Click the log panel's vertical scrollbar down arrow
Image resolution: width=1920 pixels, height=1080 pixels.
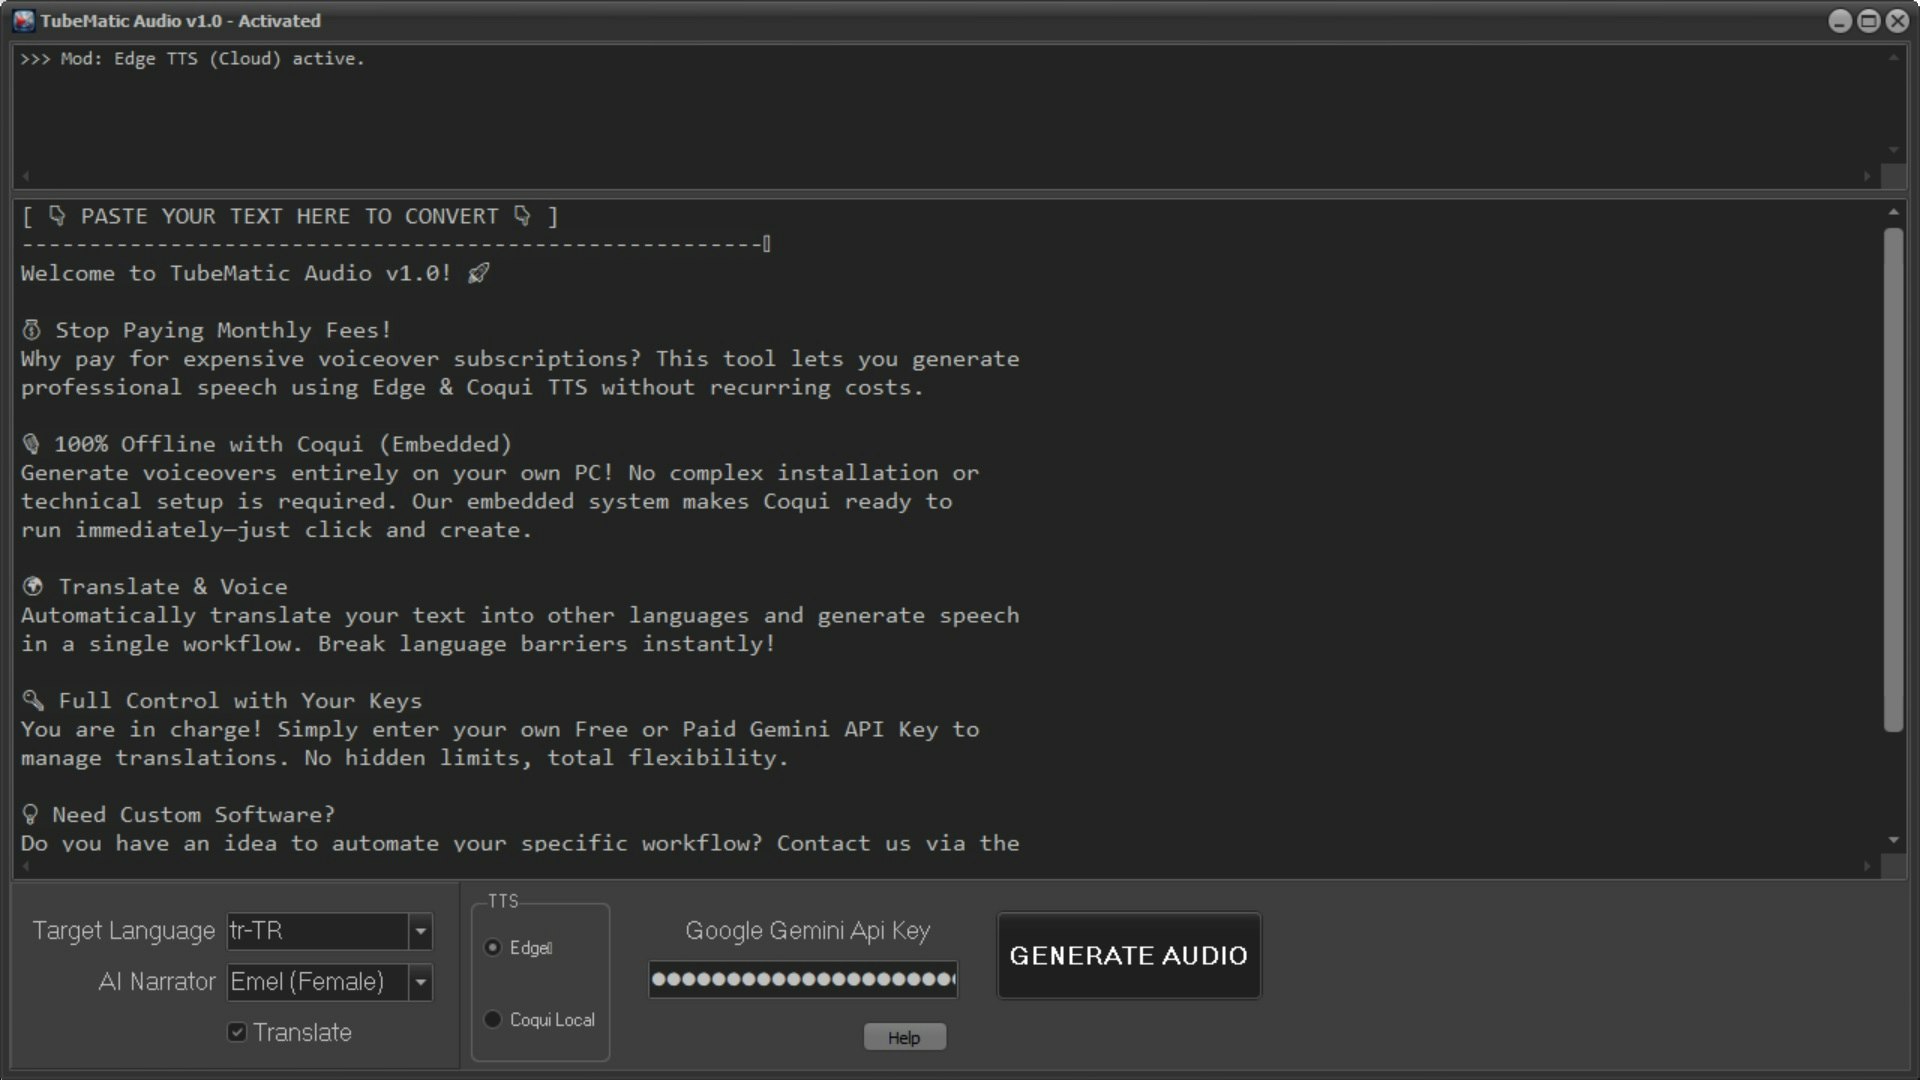[x=1894, y=150]
